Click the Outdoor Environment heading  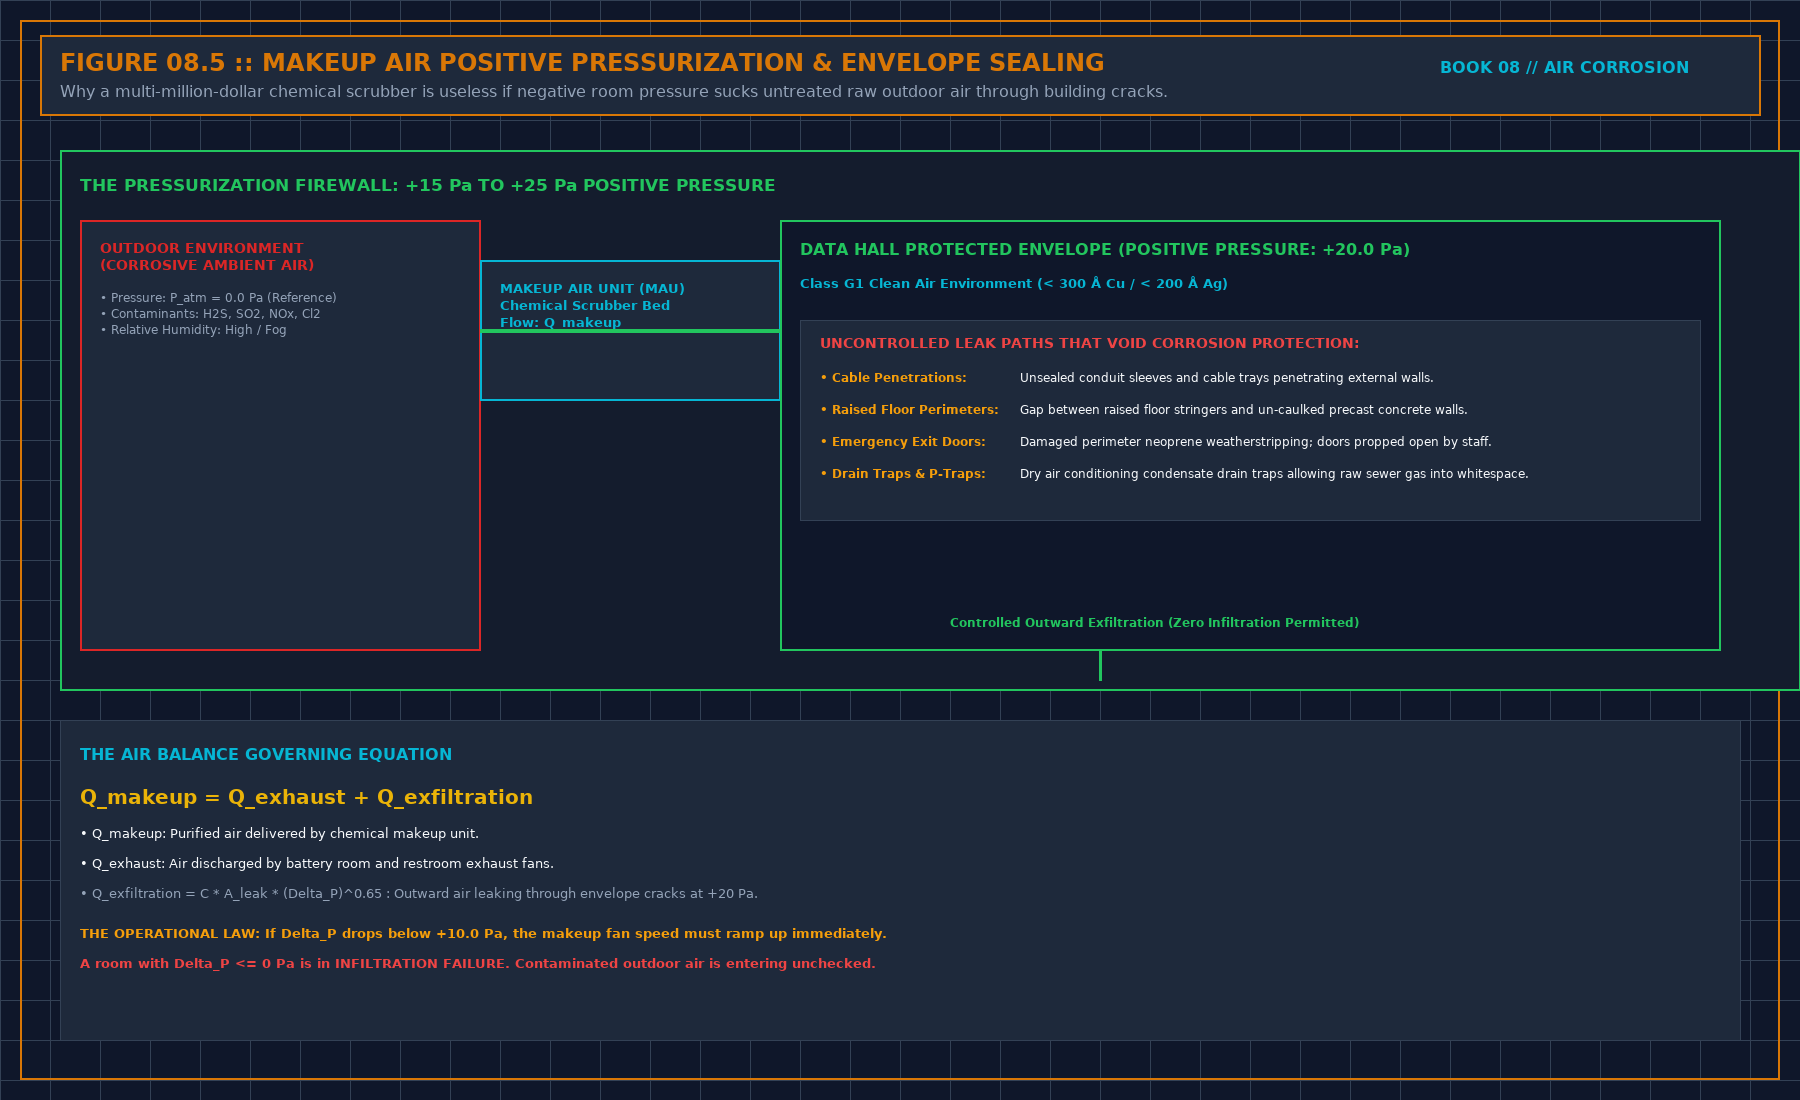point(207,256)
